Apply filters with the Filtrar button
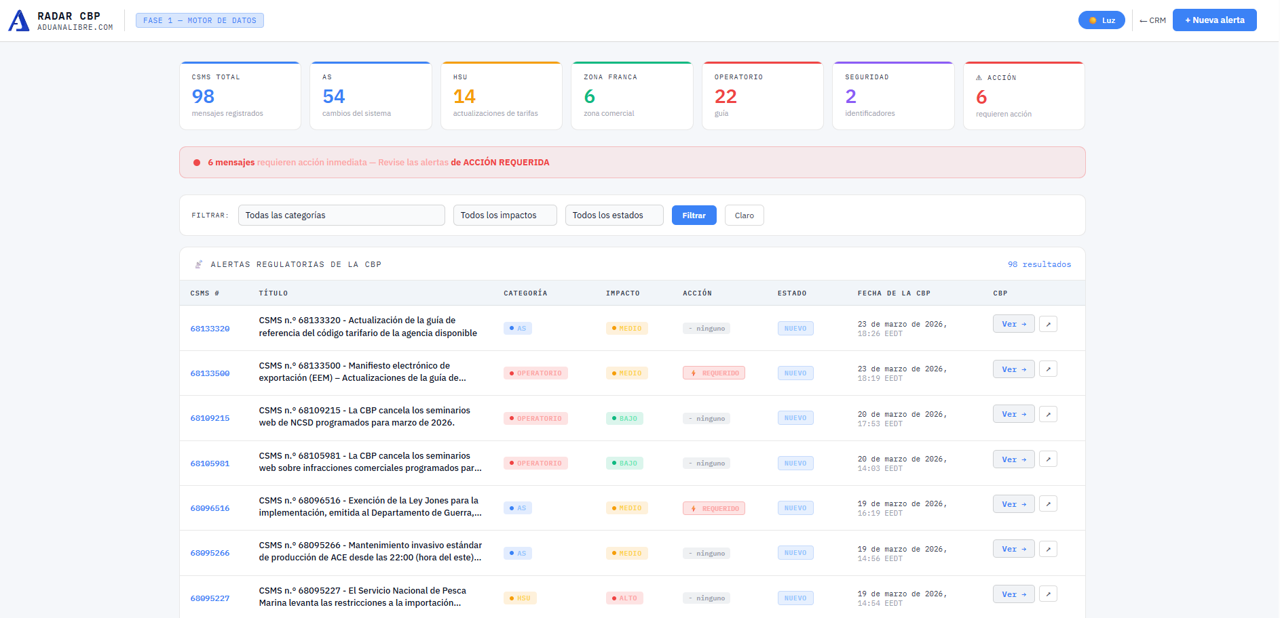This screenshot has width=1280, height=618. click(694, 215)
